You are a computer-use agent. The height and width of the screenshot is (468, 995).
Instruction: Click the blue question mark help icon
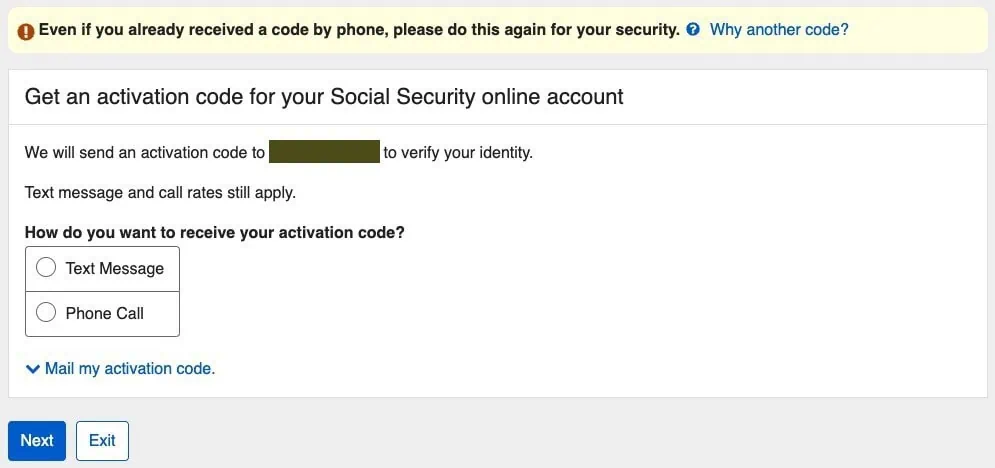pos(693,30)
